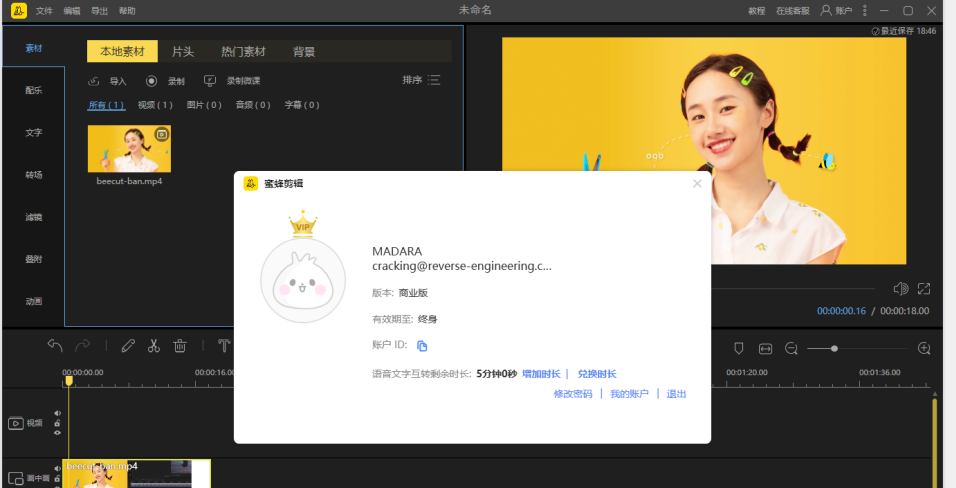Copy the account ID with the copy icon
The width and height of the screenshot is (956, 488).
coord(422,346)
